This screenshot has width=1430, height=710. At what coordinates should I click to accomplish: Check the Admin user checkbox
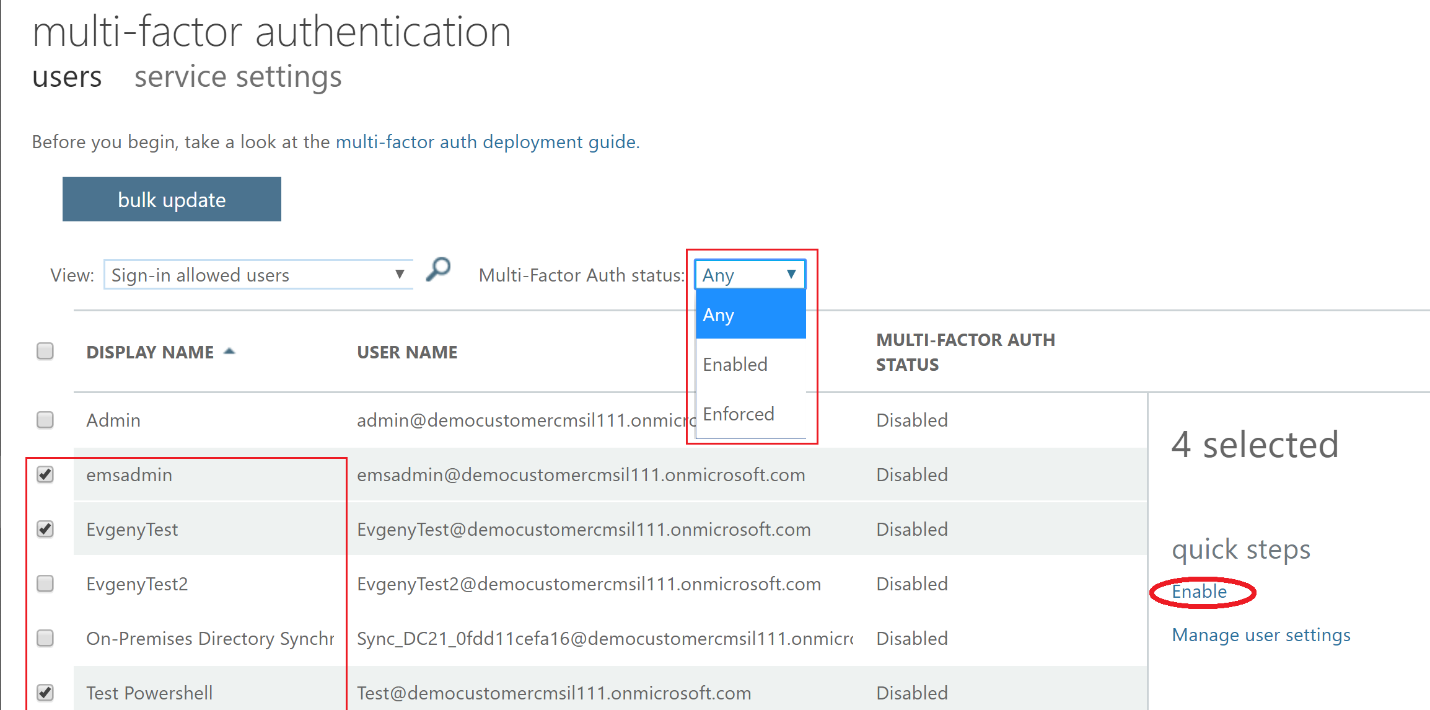(x=45, y=420)
